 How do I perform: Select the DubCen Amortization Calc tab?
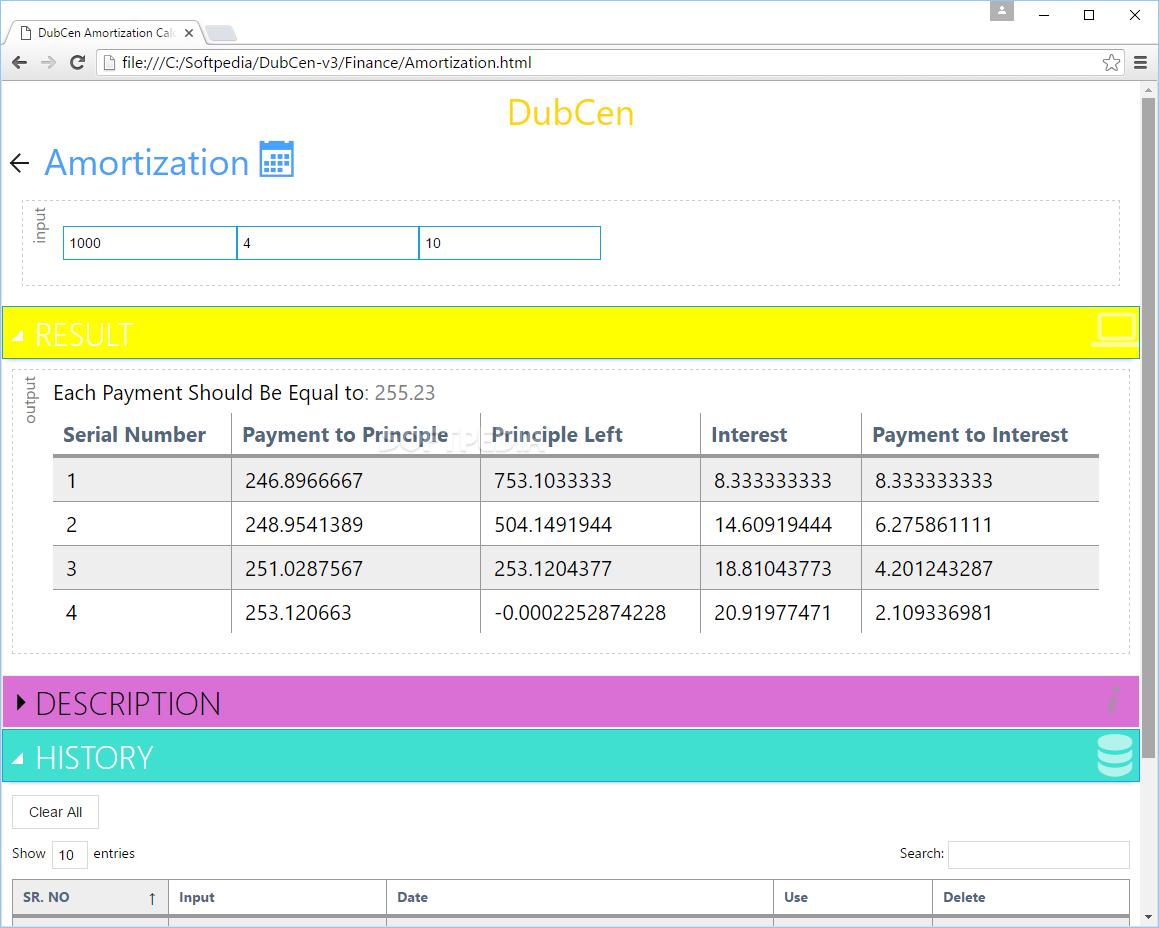coord(106,33)
